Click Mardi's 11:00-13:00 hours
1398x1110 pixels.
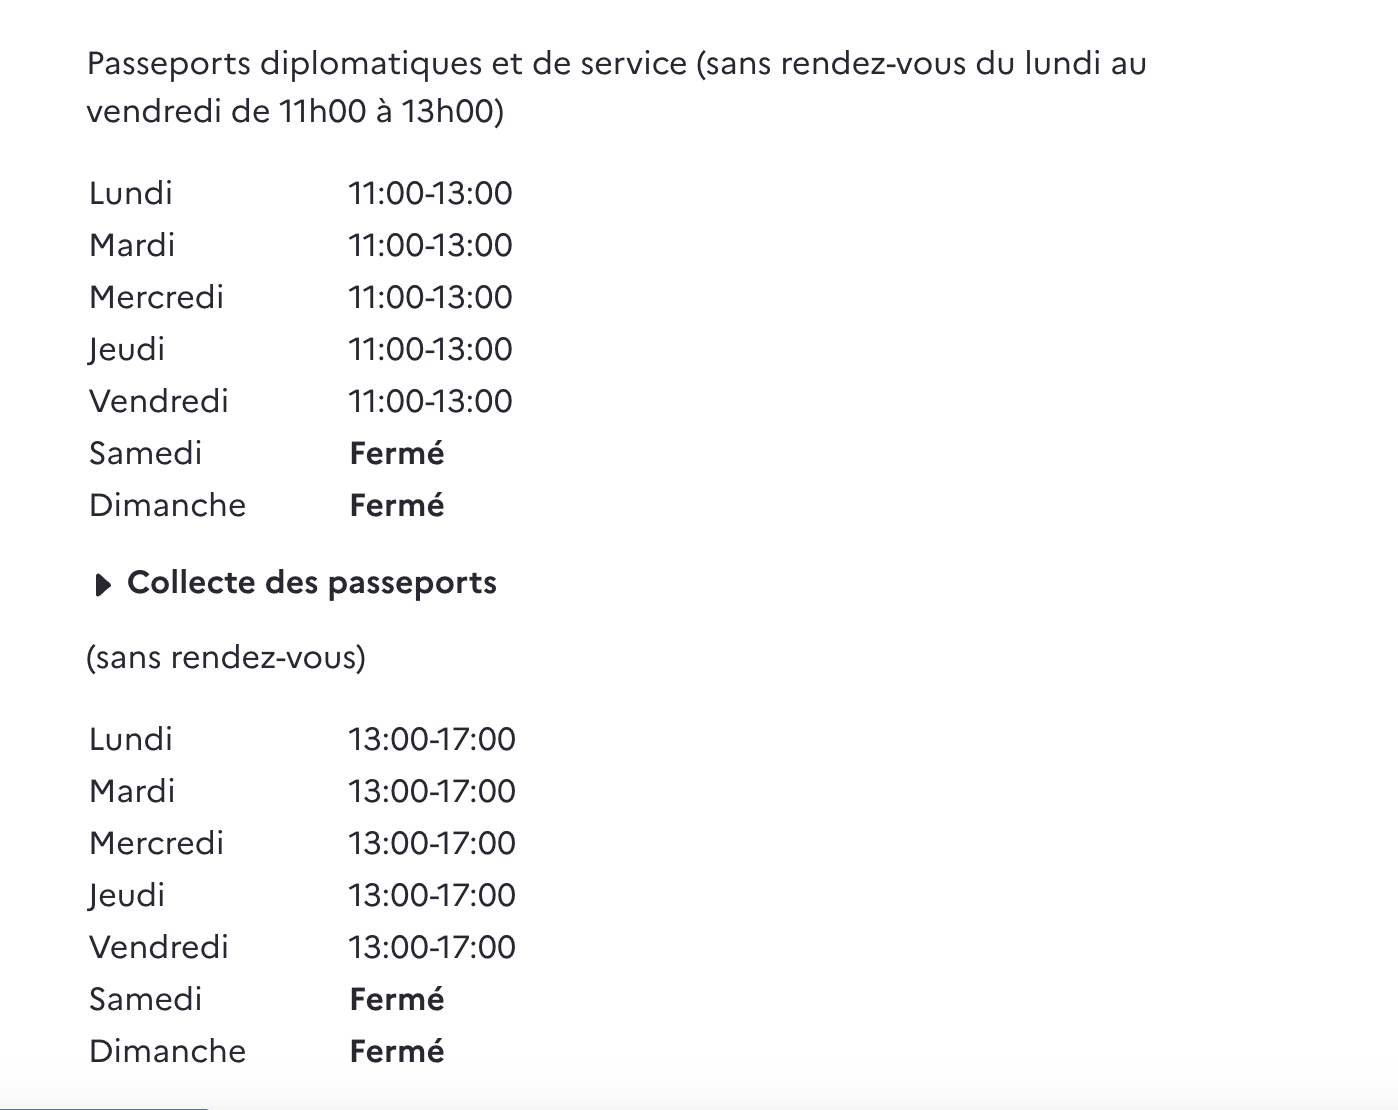coord(430,245)
